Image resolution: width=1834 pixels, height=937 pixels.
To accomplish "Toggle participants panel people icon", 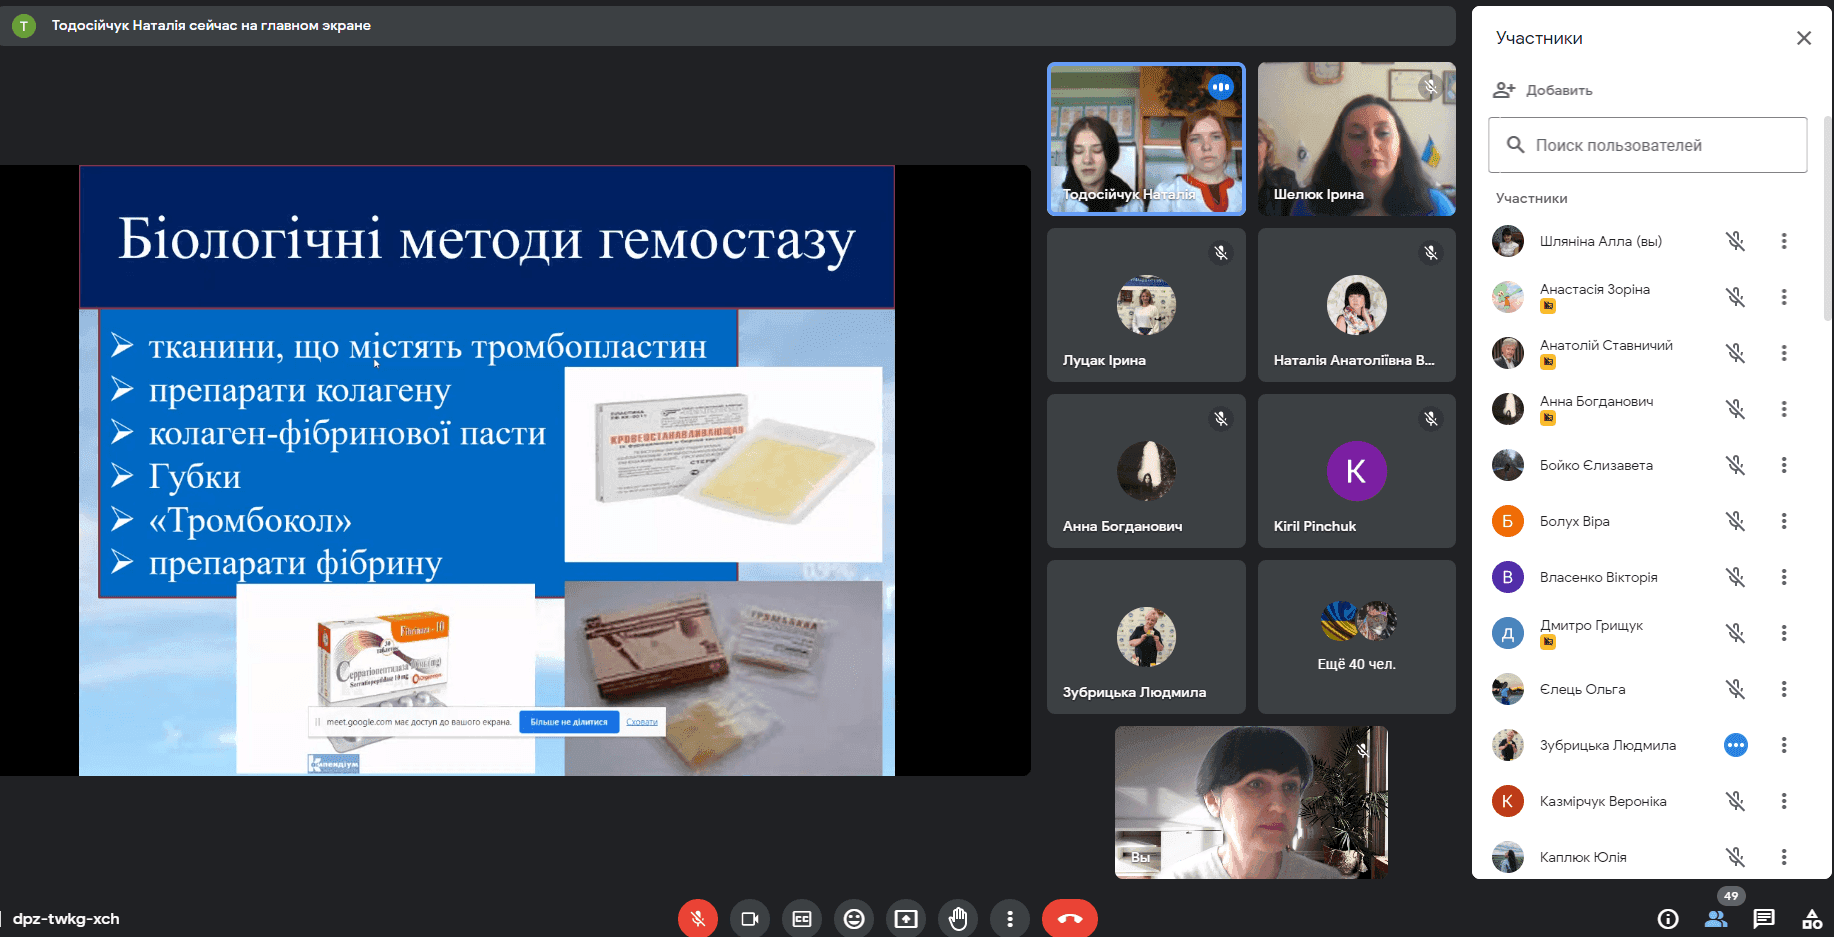I will pyautogui.click(x=1716, y=918).
